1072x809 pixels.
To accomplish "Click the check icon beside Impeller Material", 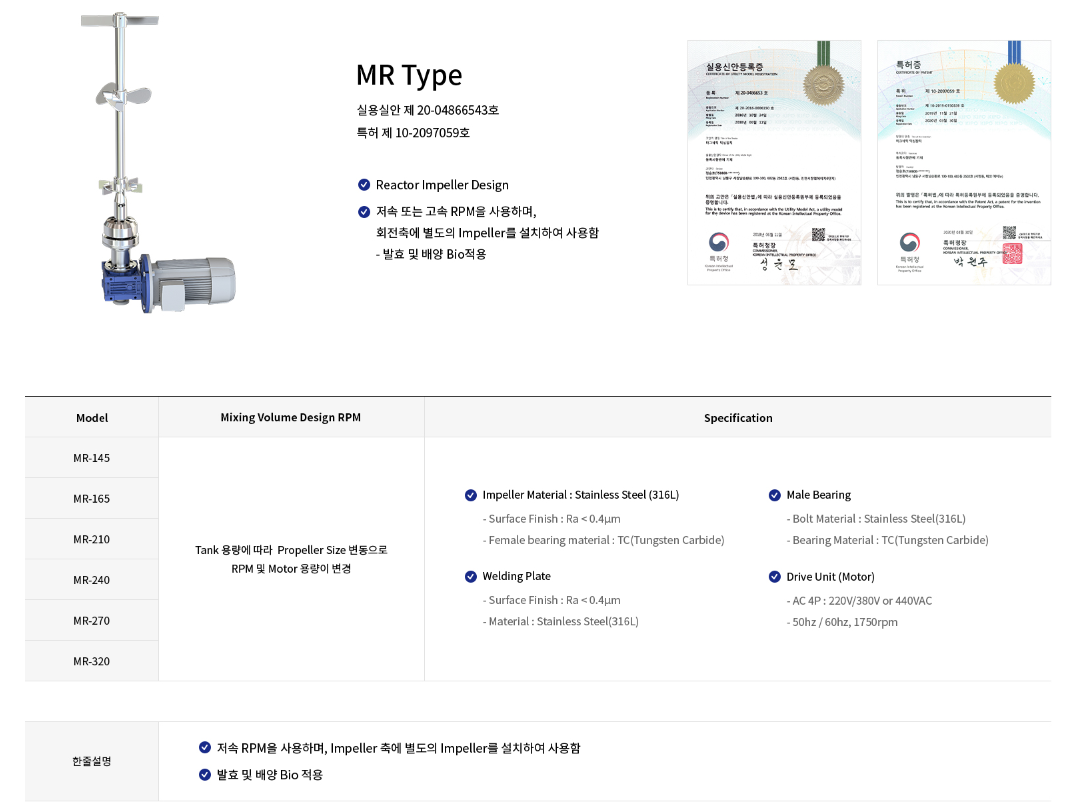I will point(471,495).
